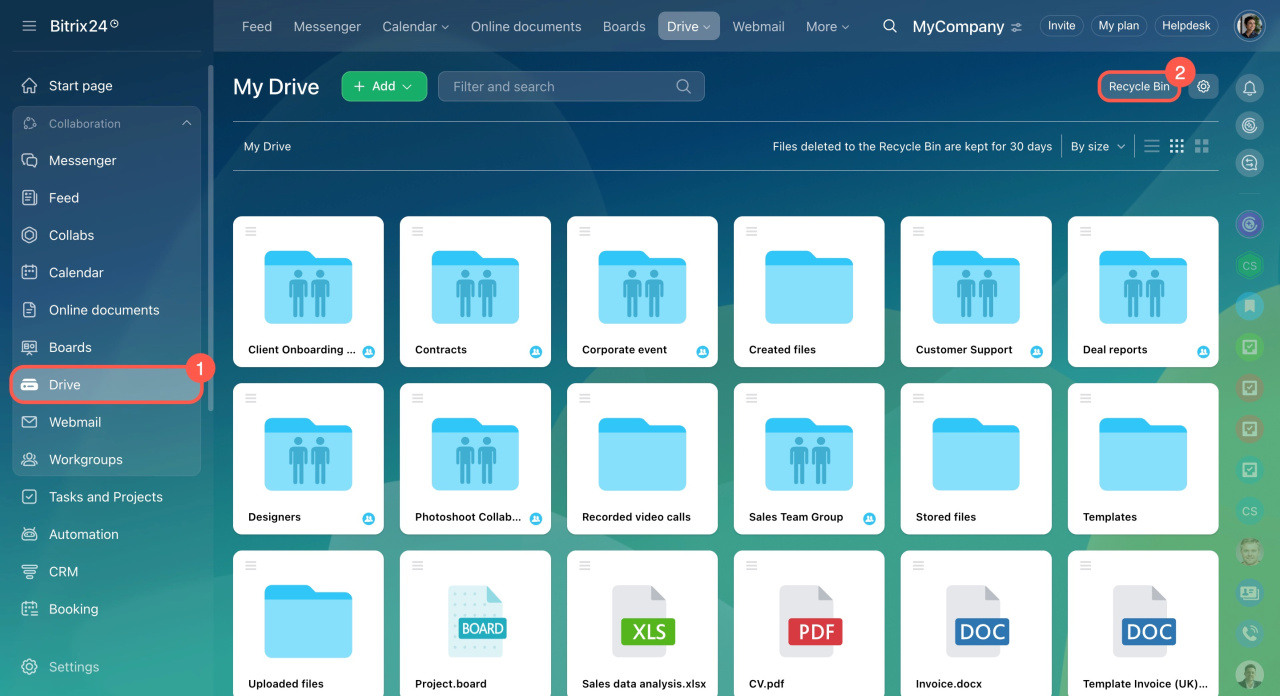
Task: Open the Webmail tab in top menu
Action: pyautogui.click(x=758, y=26)
